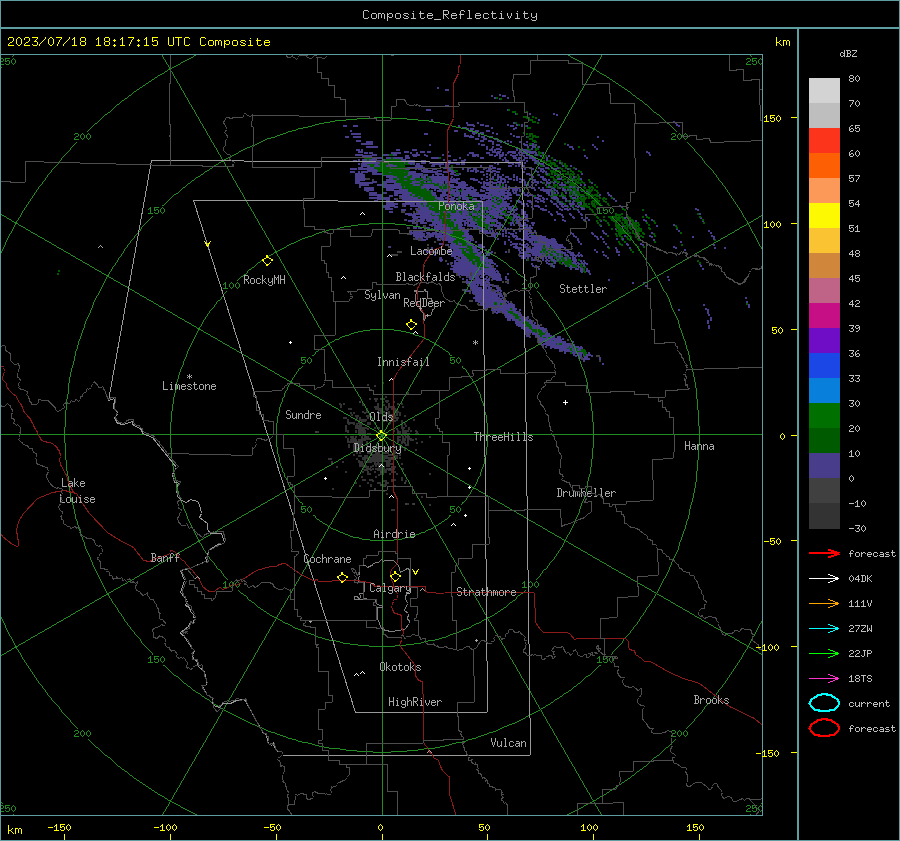The image size is (900, 841).
Task: Click the Ponoka city label
Action: [x=456, y=206]
